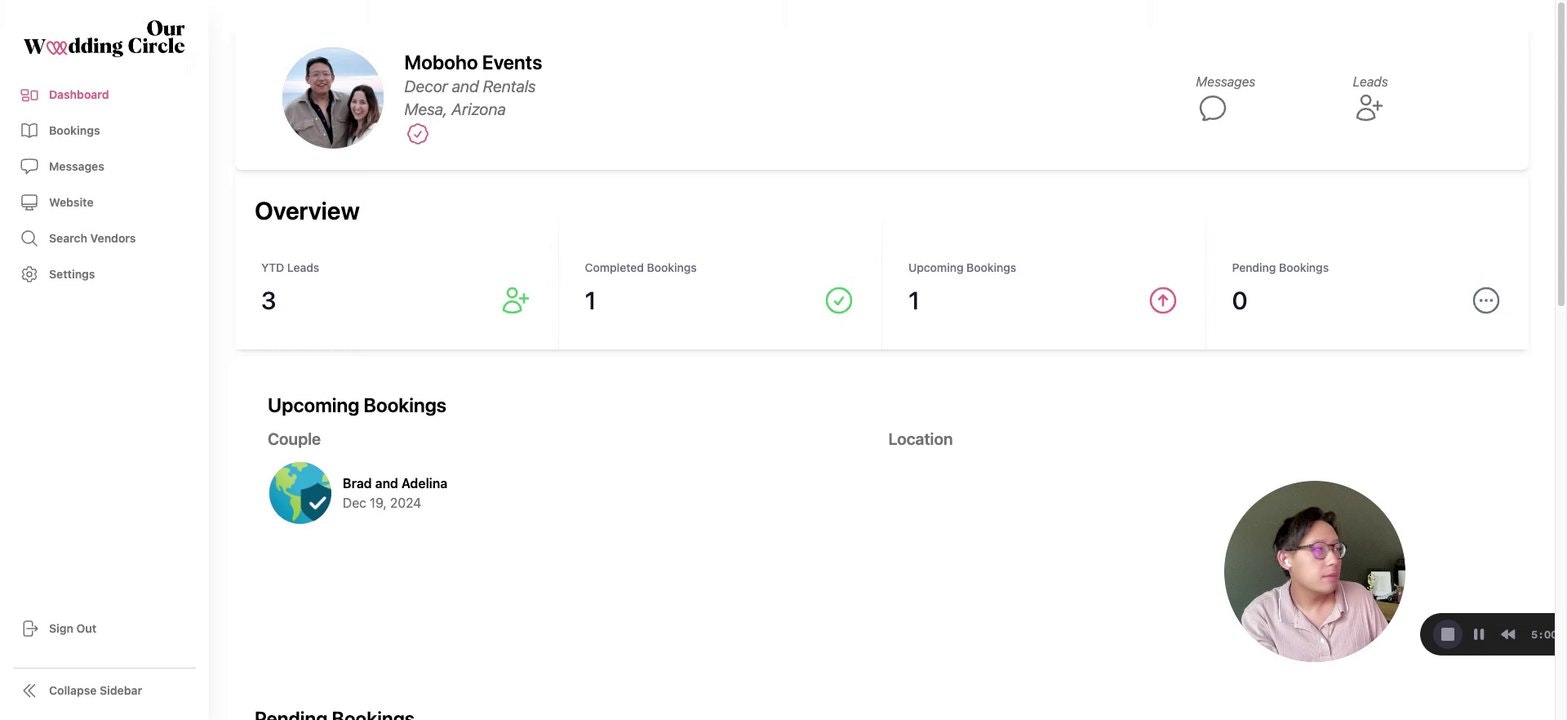This screenshot has height=720, width=1567.
Task: Sign out of the account
Action: tap(72, 629)
